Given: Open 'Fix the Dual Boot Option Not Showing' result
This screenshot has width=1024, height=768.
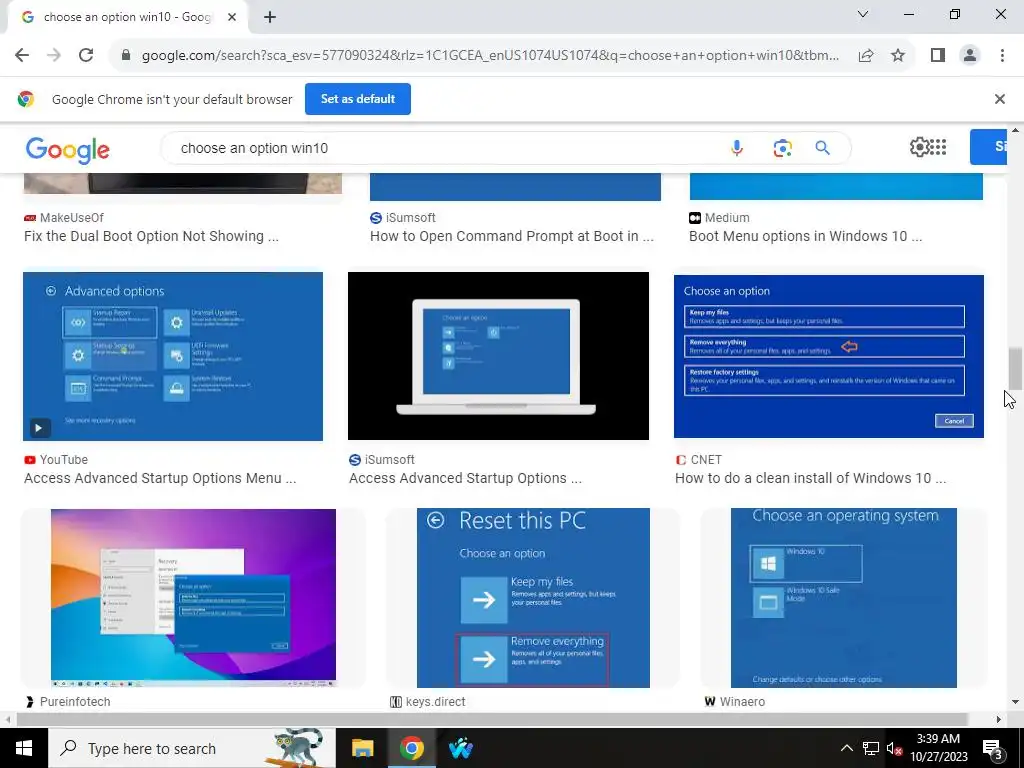Looking at the screenshot, I should tap(152, 236).
